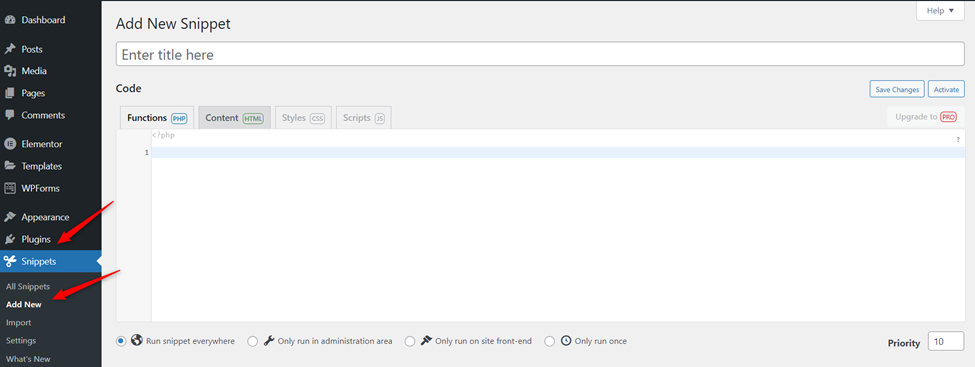Click the Snippets scissors icon
975x367 pixels.
click(10, 261)
